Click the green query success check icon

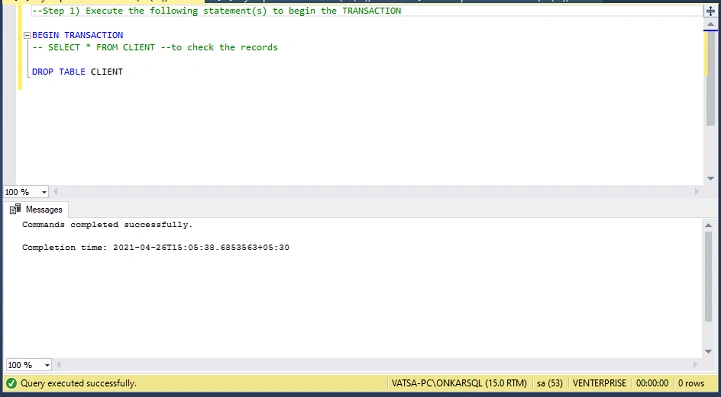point(11,383)
